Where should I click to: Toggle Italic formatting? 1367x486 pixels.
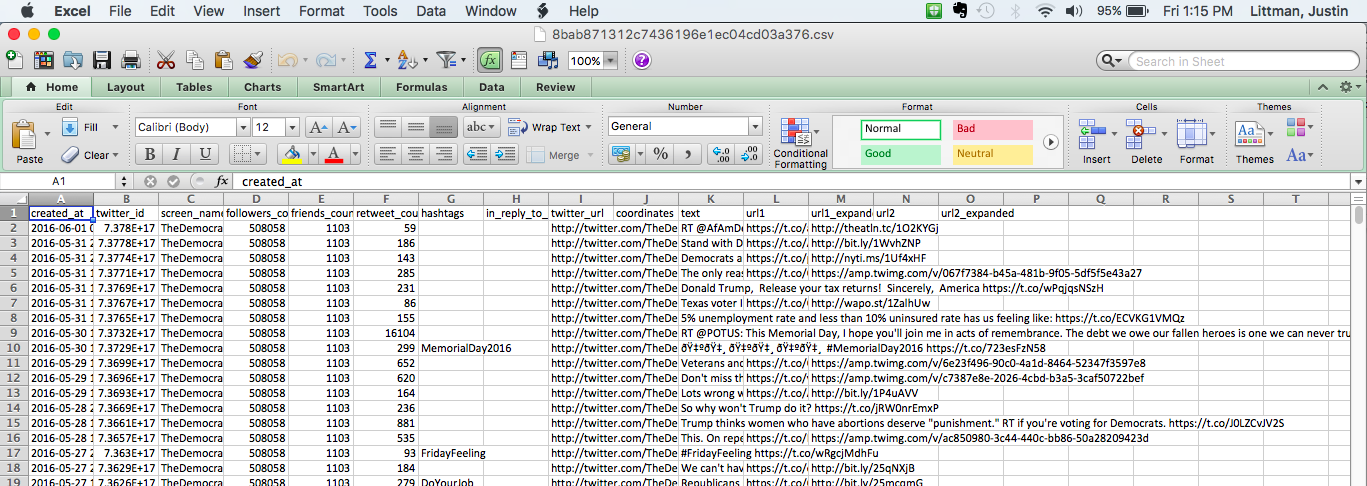coord(177,154)
